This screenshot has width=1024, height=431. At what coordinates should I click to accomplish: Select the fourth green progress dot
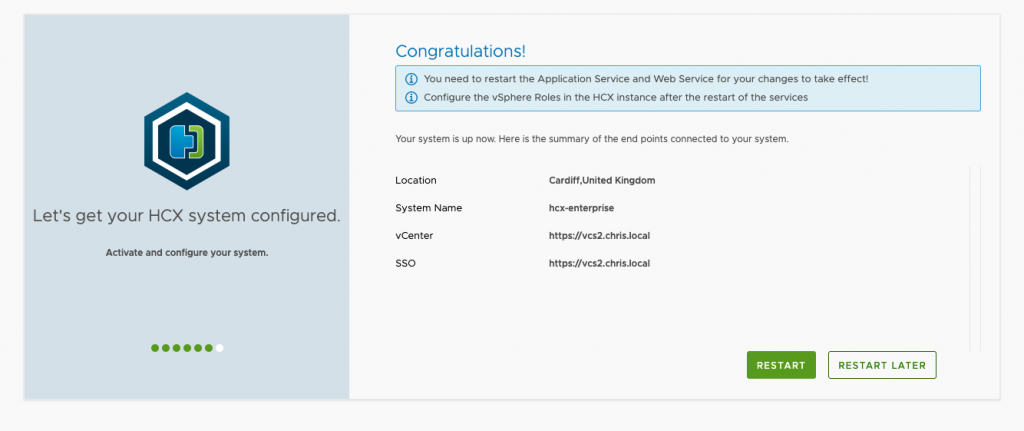click(x=187, y=348)
